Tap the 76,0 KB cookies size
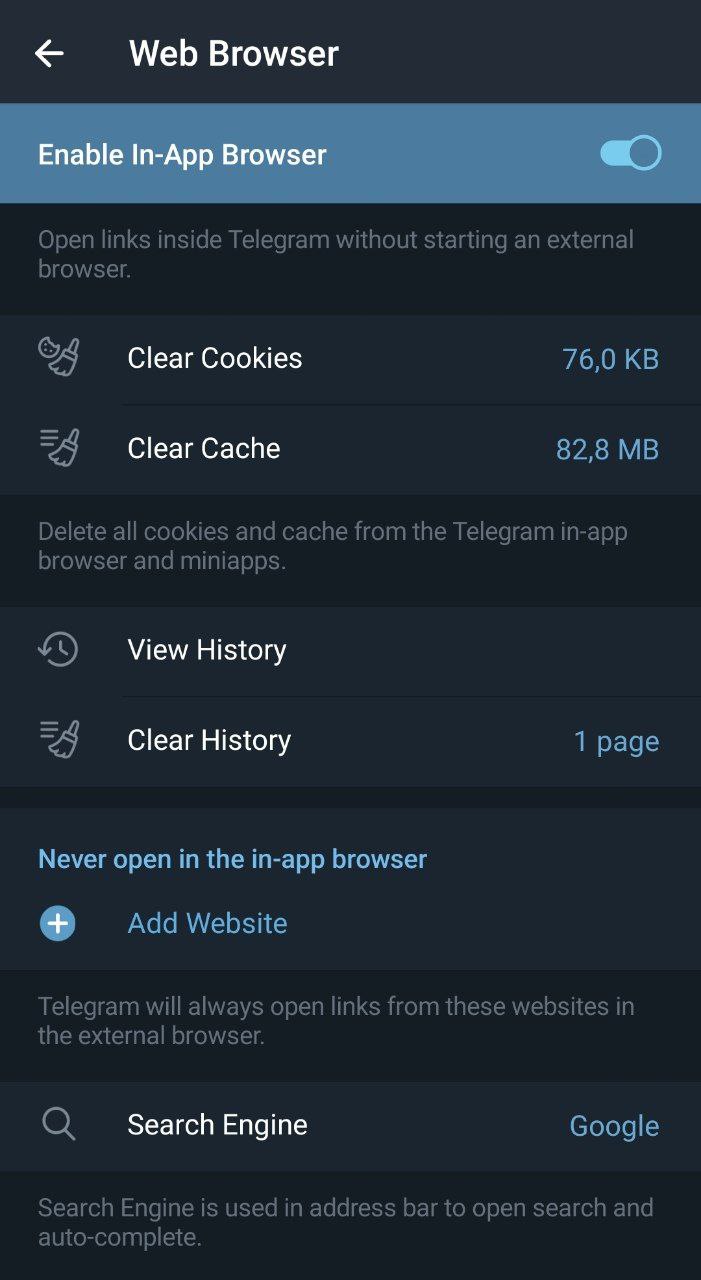Viewport: 701px width, 1280px height. point(610,359)
